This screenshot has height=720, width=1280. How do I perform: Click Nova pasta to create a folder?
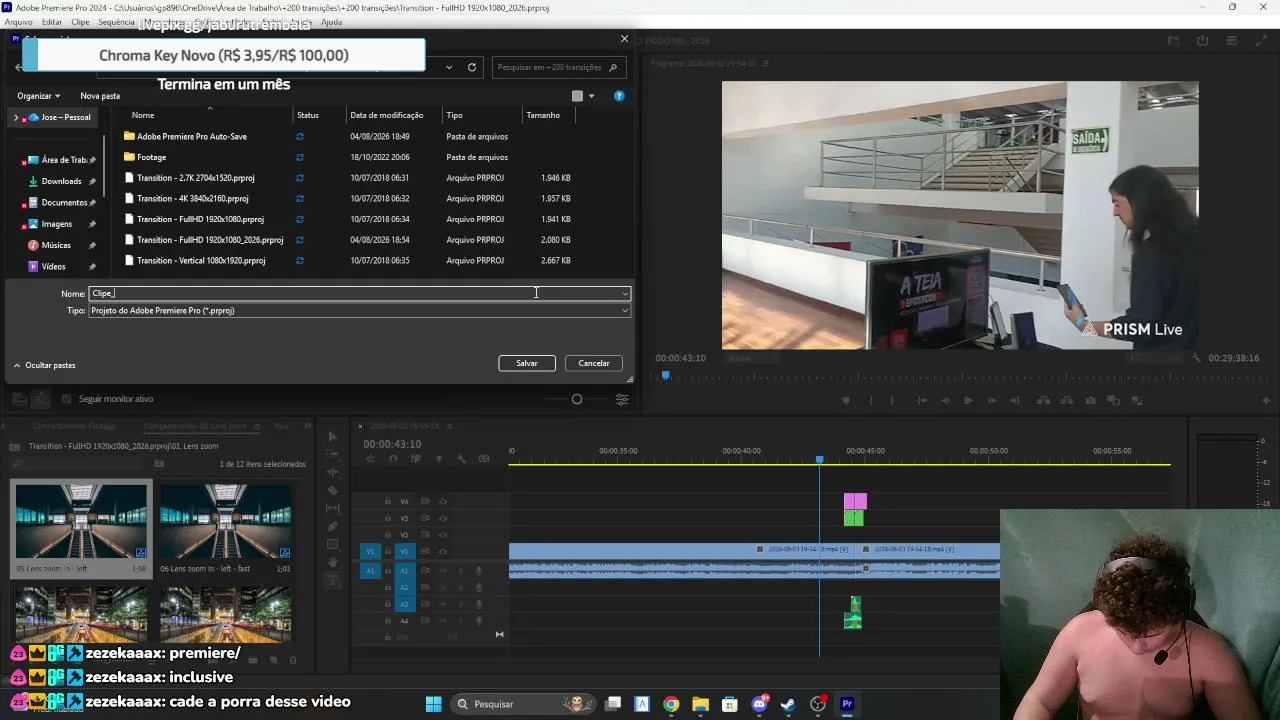[100, 96]
